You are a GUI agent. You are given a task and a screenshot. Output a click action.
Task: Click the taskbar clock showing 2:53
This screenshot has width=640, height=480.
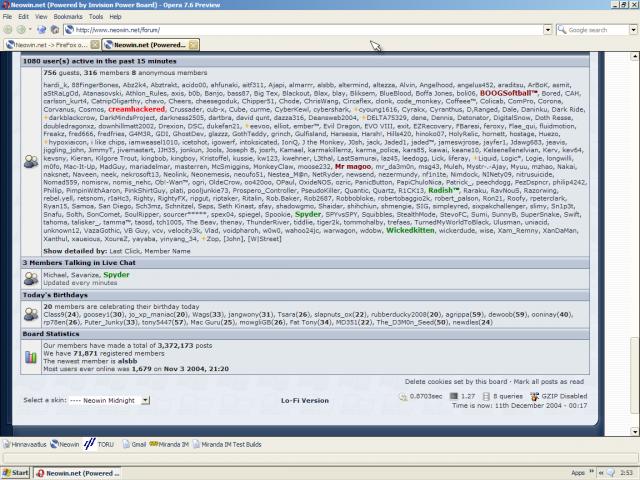point(626,473)
